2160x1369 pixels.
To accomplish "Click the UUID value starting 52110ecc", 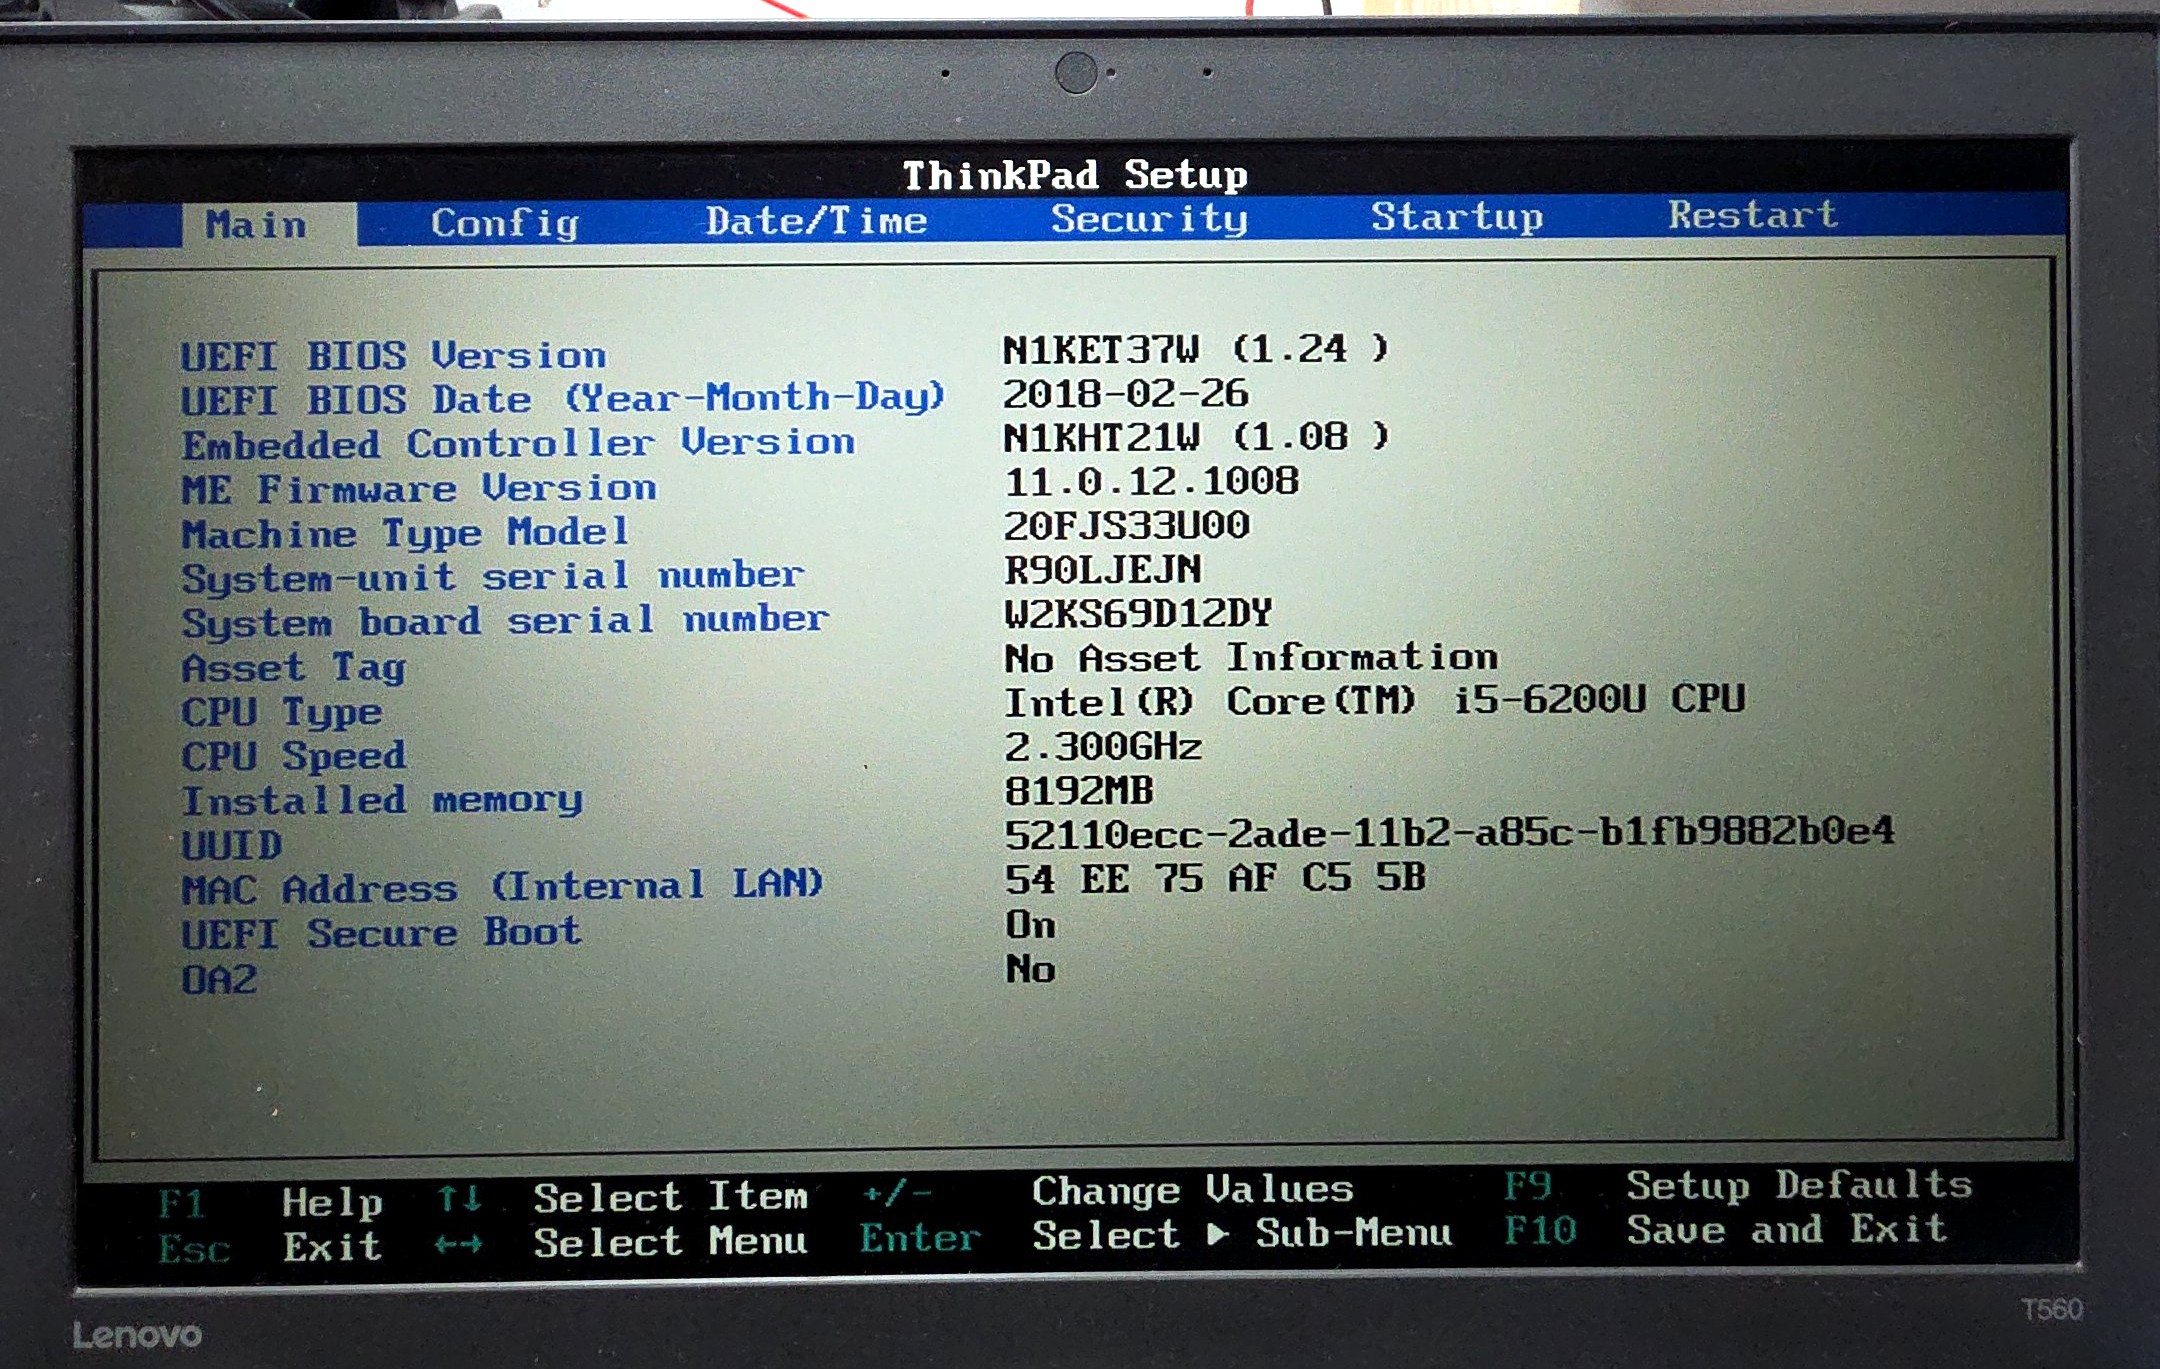I will pyautogui.click(x=1449, y=832).
